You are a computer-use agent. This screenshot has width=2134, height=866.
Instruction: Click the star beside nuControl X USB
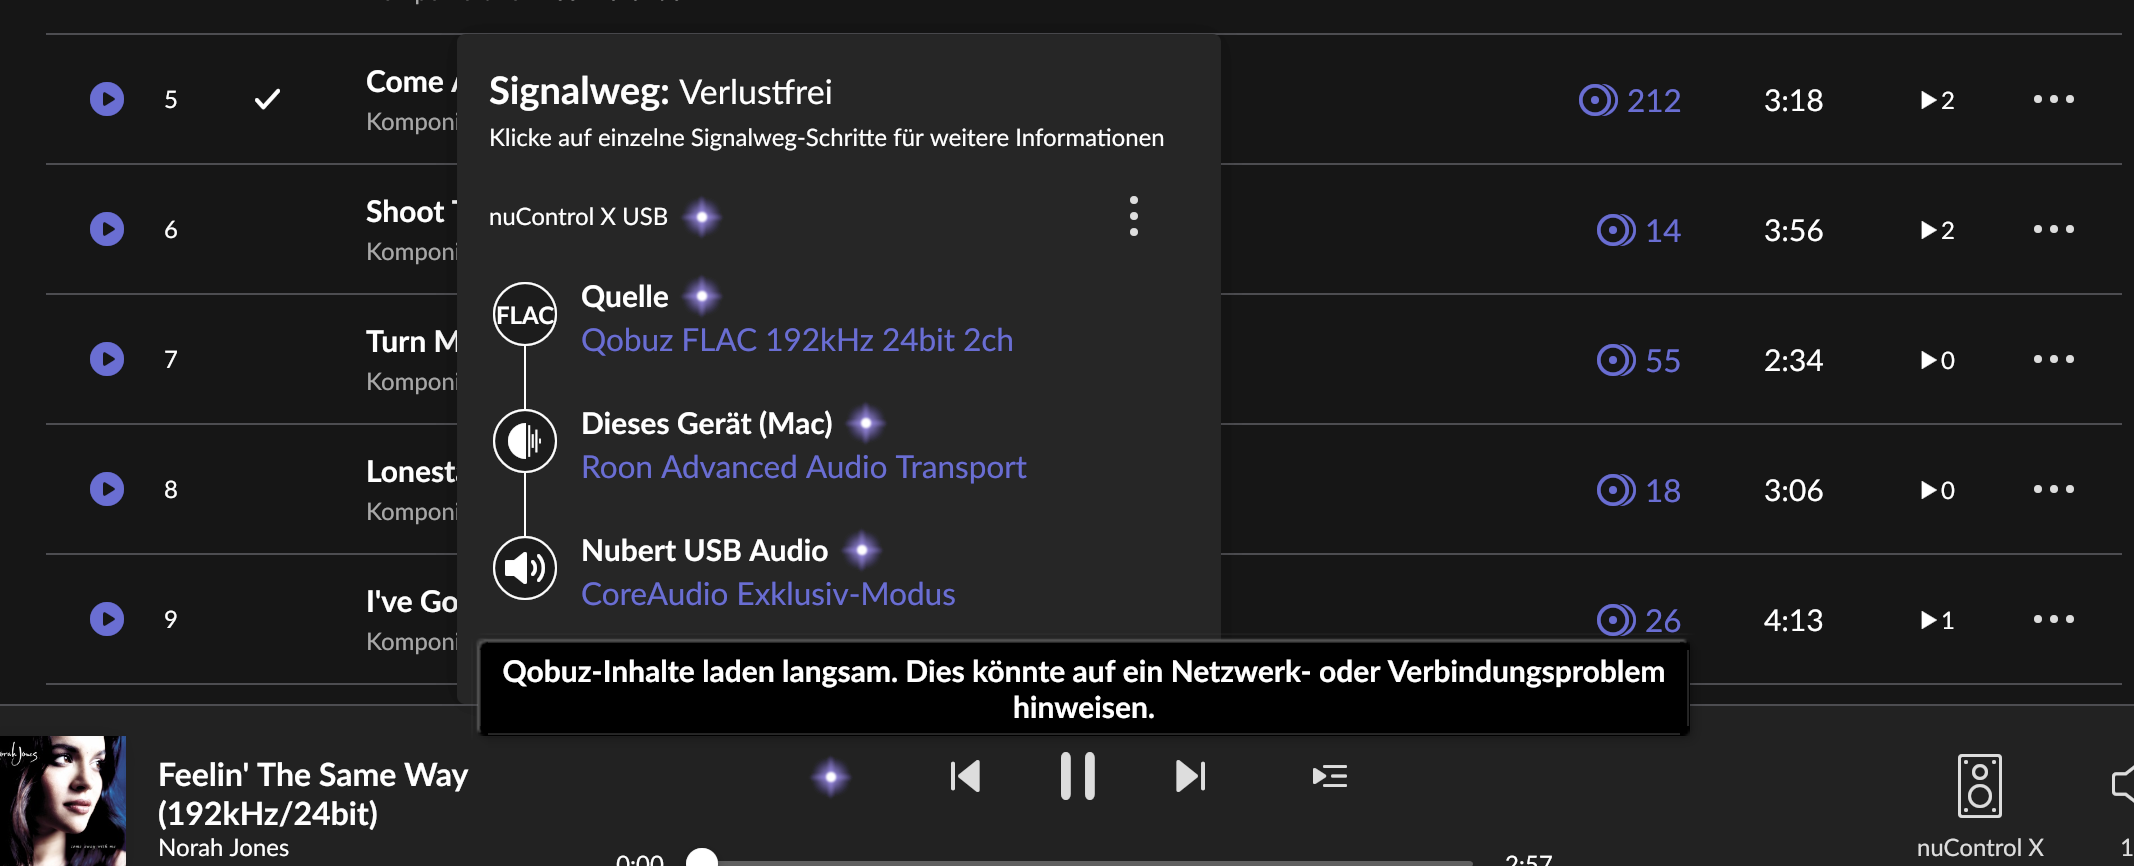(x=702, y=217)
